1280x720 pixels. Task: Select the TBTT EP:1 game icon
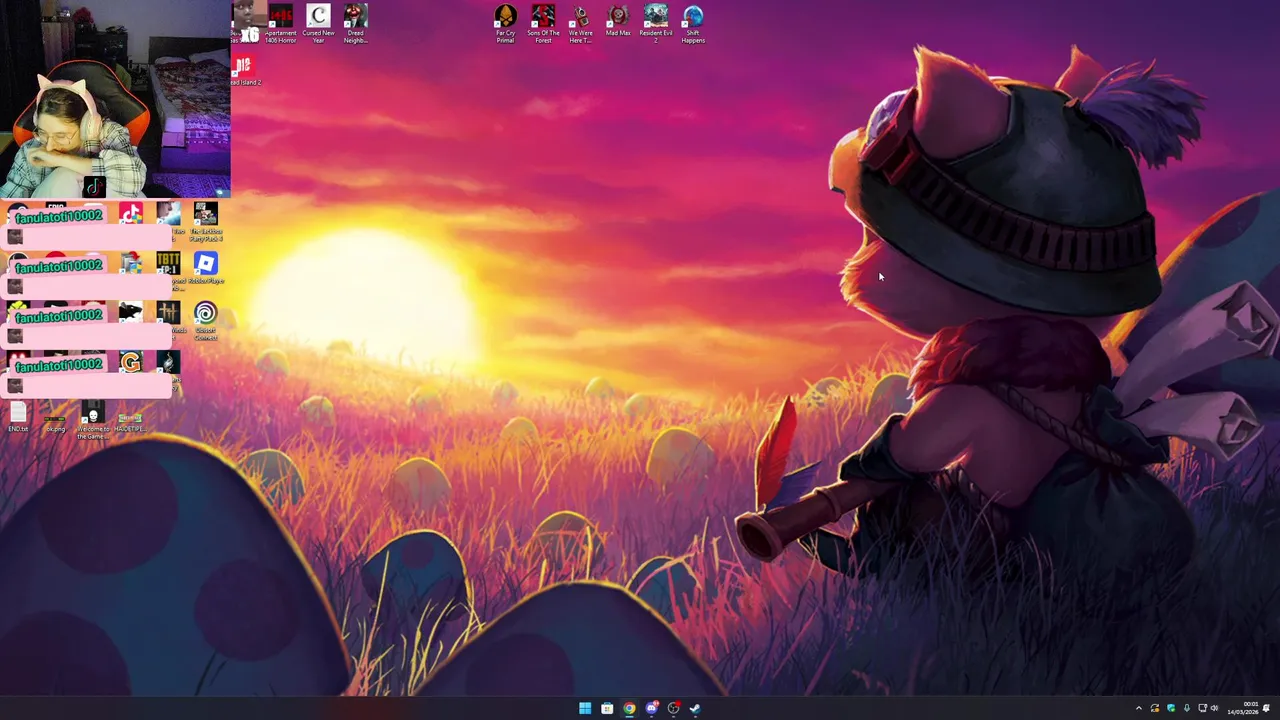pyautogui.click(x=168, y=263)
